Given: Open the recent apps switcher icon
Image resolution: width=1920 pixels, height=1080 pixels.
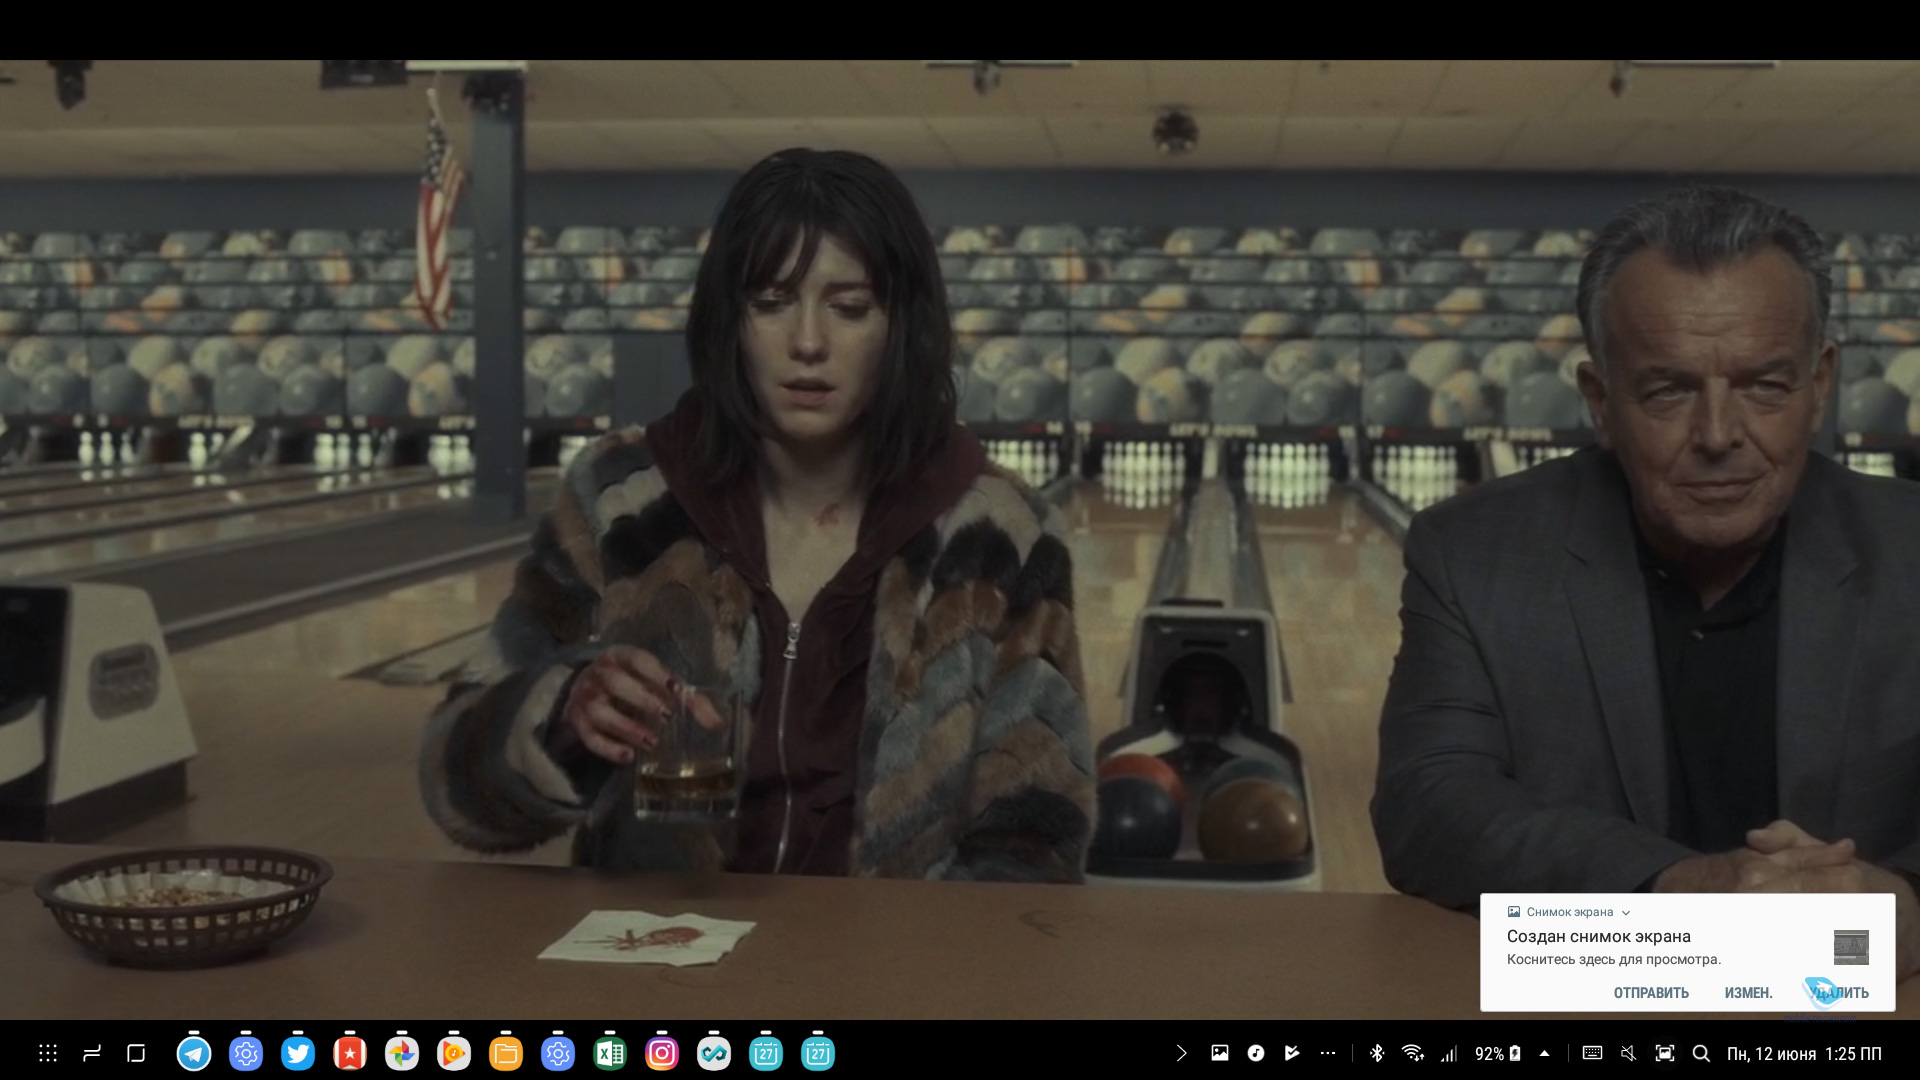Looking at the screenshot, I should [92, 1053].
